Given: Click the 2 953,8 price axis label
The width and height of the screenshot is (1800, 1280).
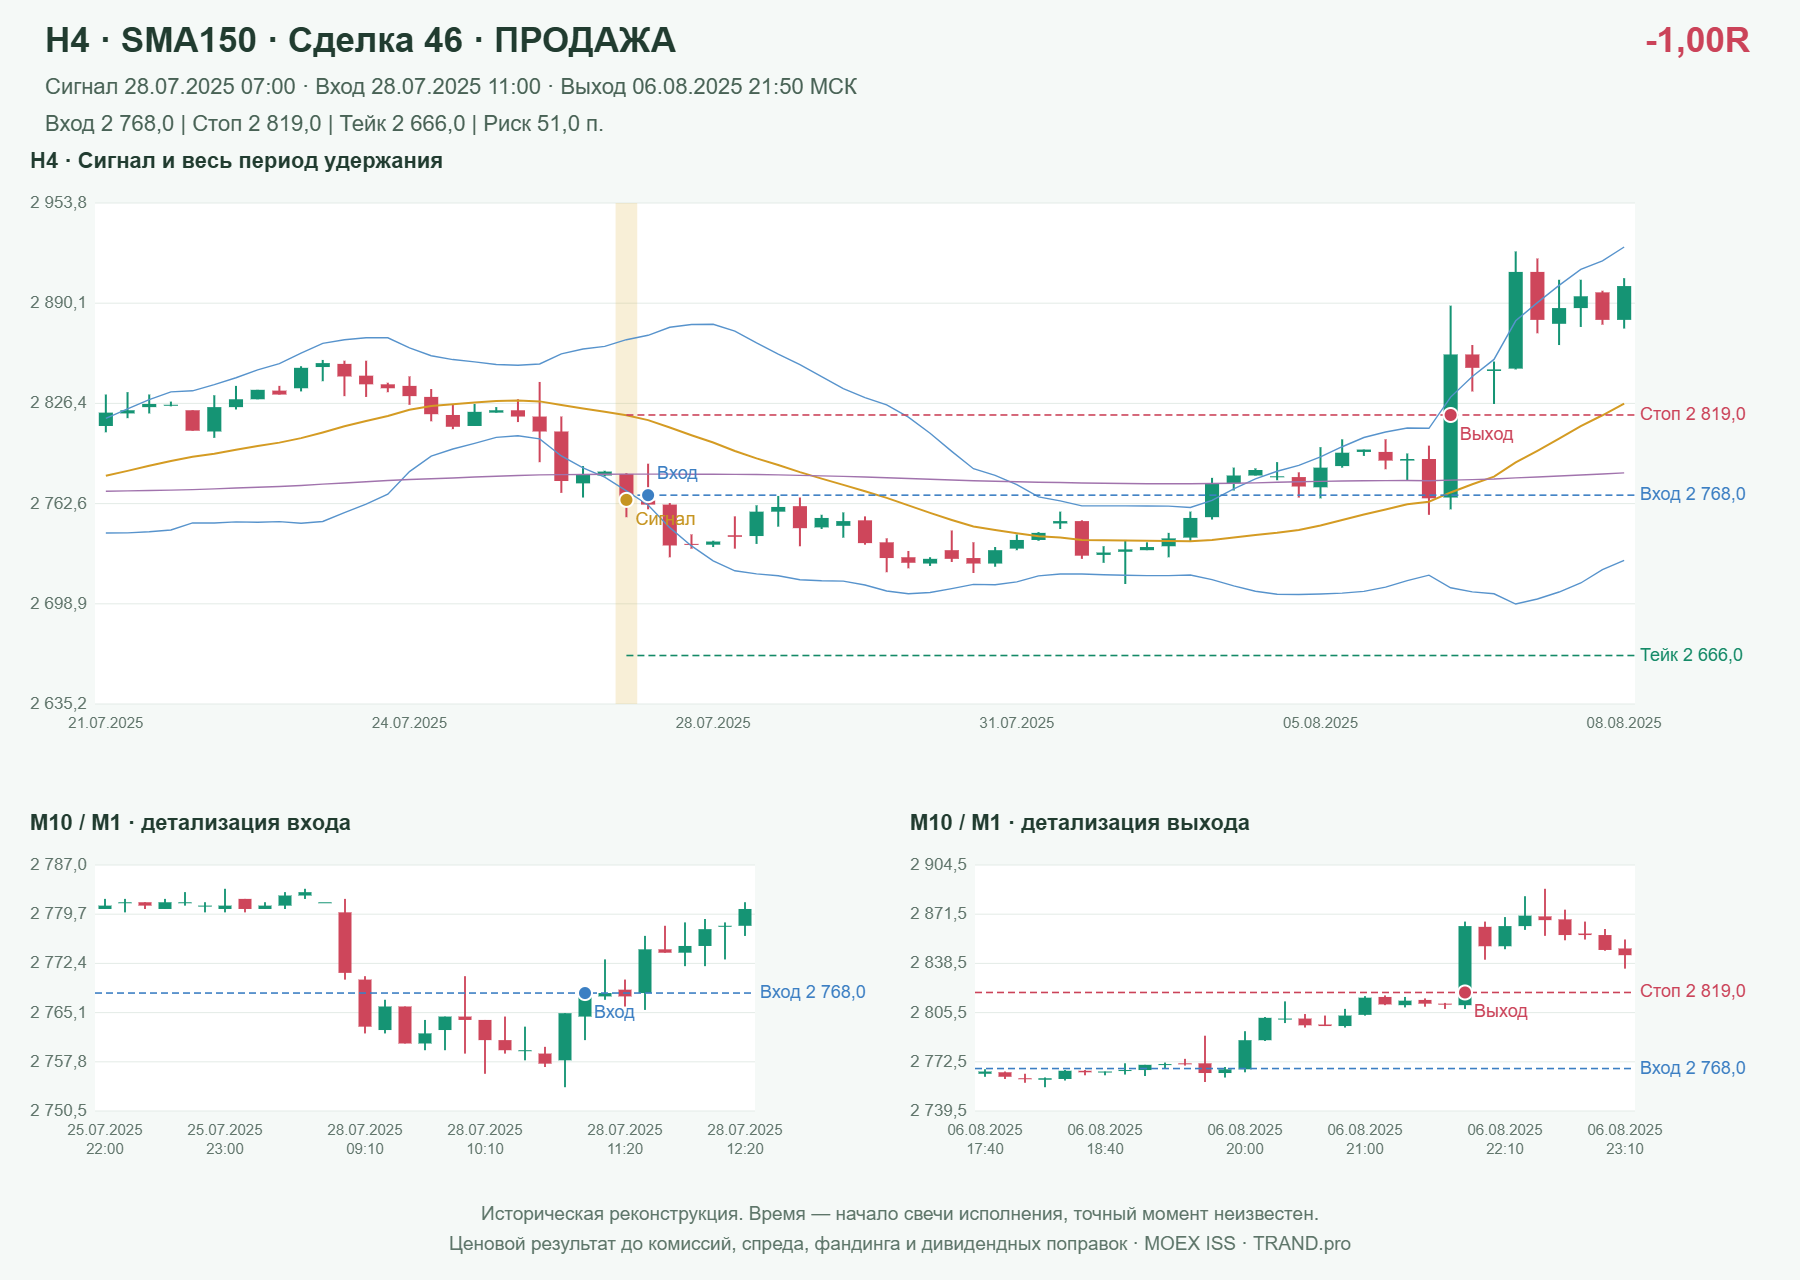Looking at the screenshot, I should click(58, 203).
